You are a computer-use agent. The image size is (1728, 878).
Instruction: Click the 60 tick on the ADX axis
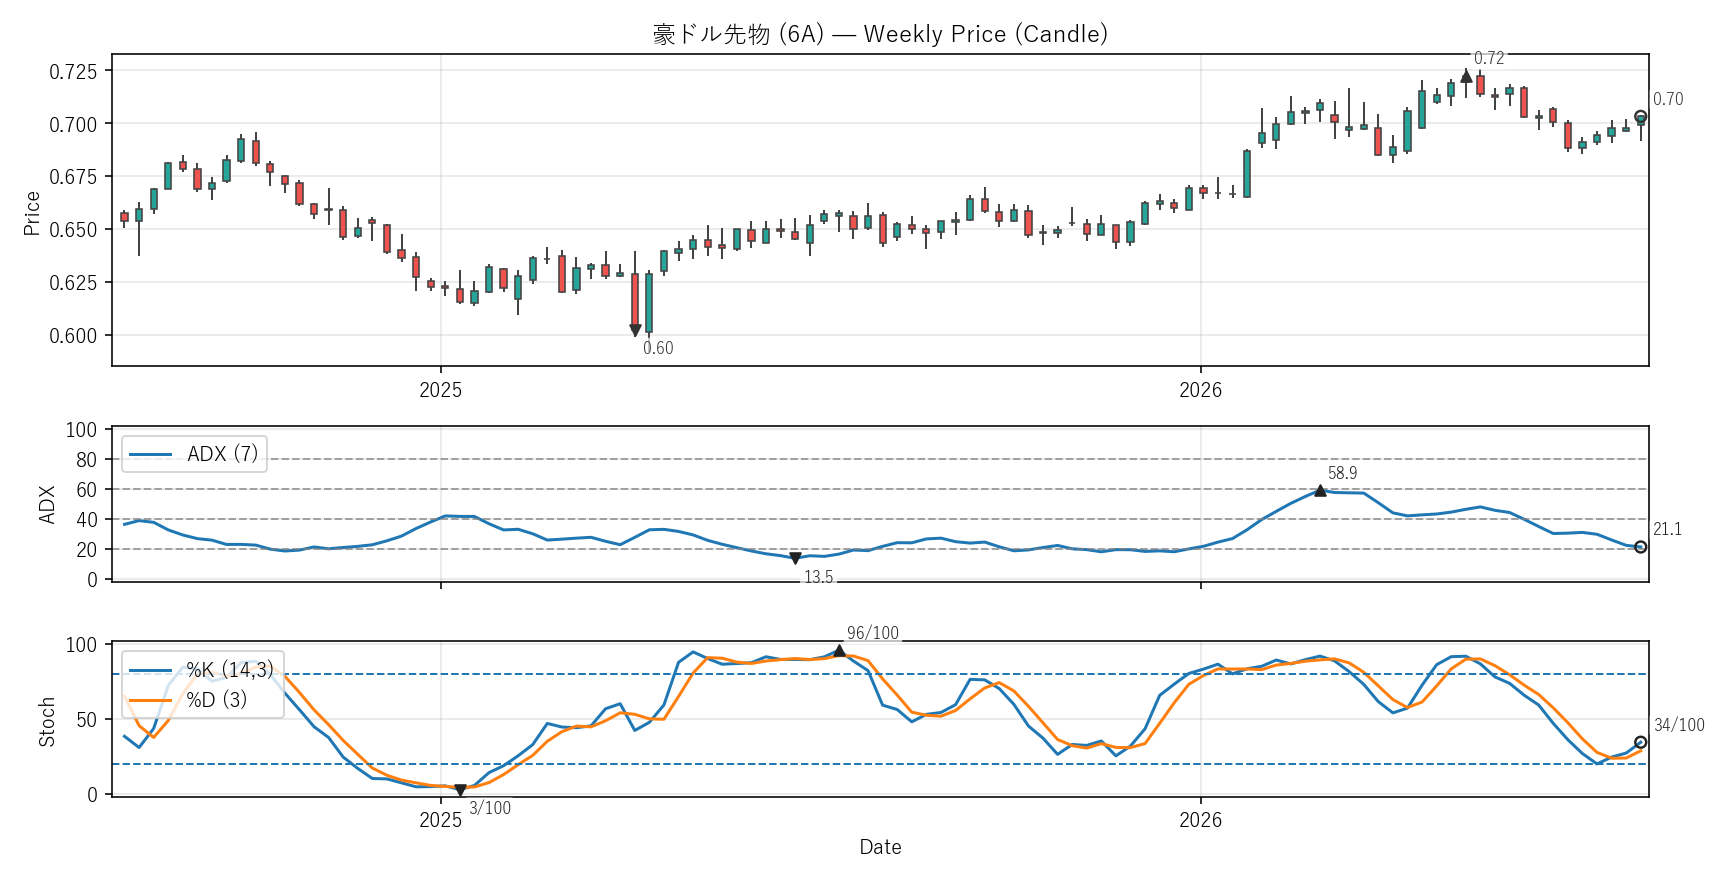87,490
